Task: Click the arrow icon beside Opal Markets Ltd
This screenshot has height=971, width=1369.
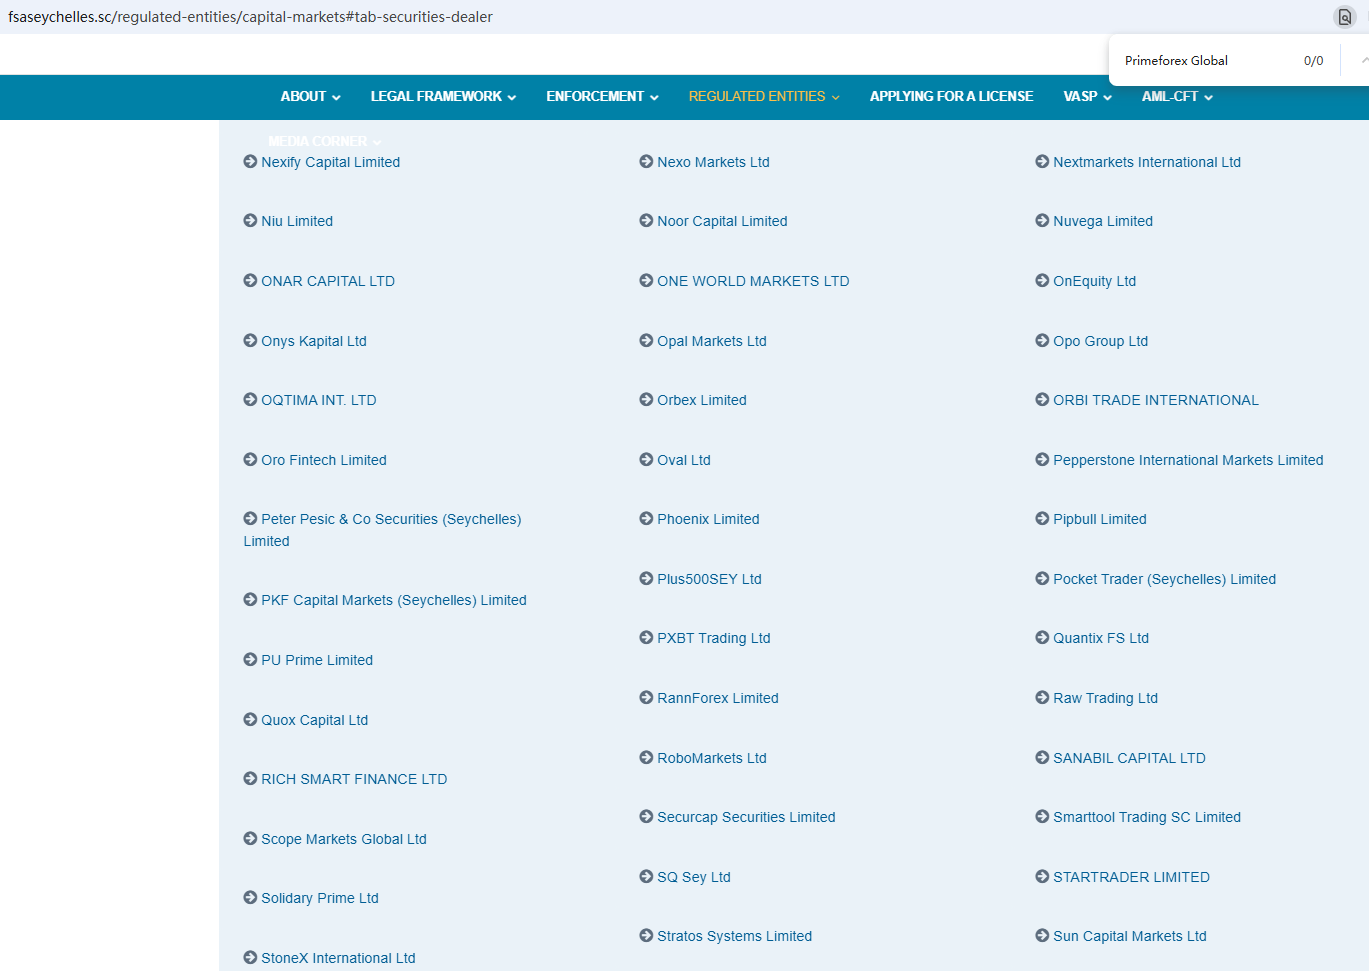Action: [646, 340]
